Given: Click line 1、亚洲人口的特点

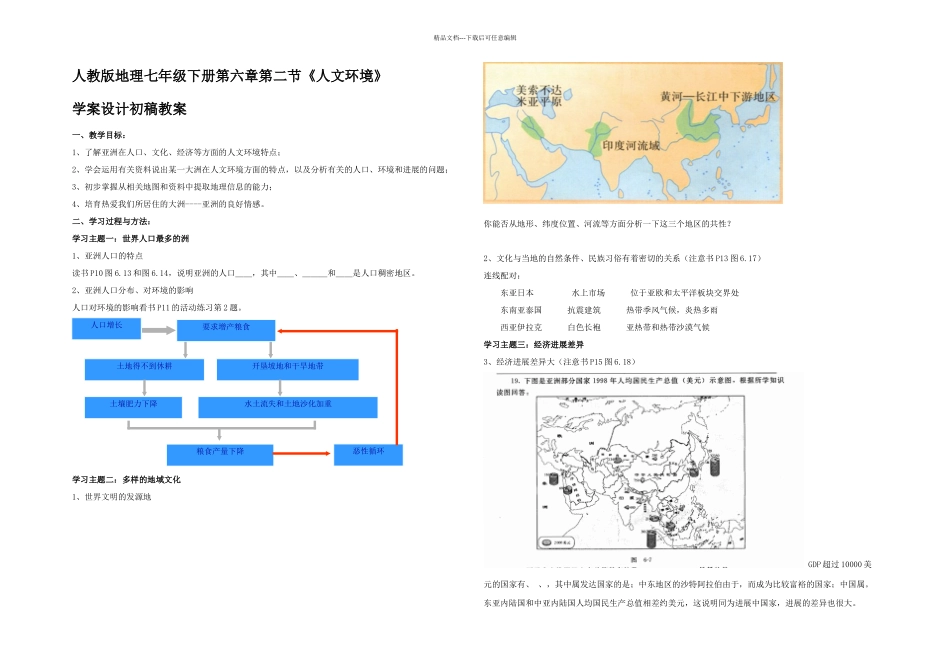Looking at the screenshot, I should [x=108, y=256].
